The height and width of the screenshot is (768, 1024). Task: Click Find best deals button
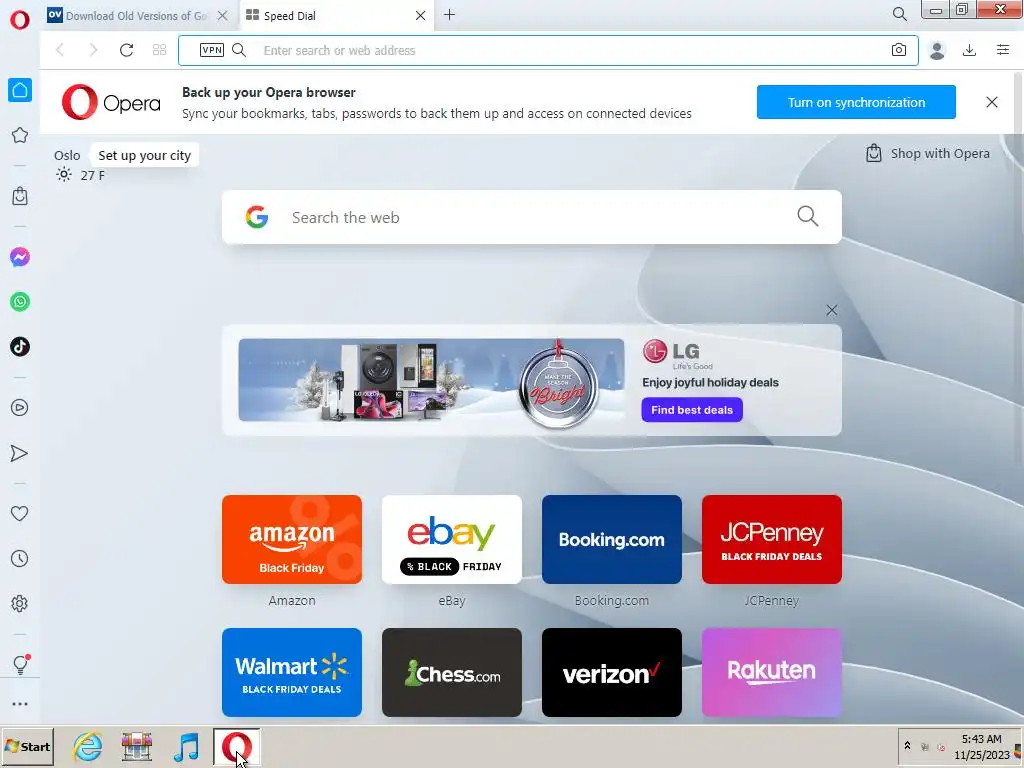coord(692,409)
